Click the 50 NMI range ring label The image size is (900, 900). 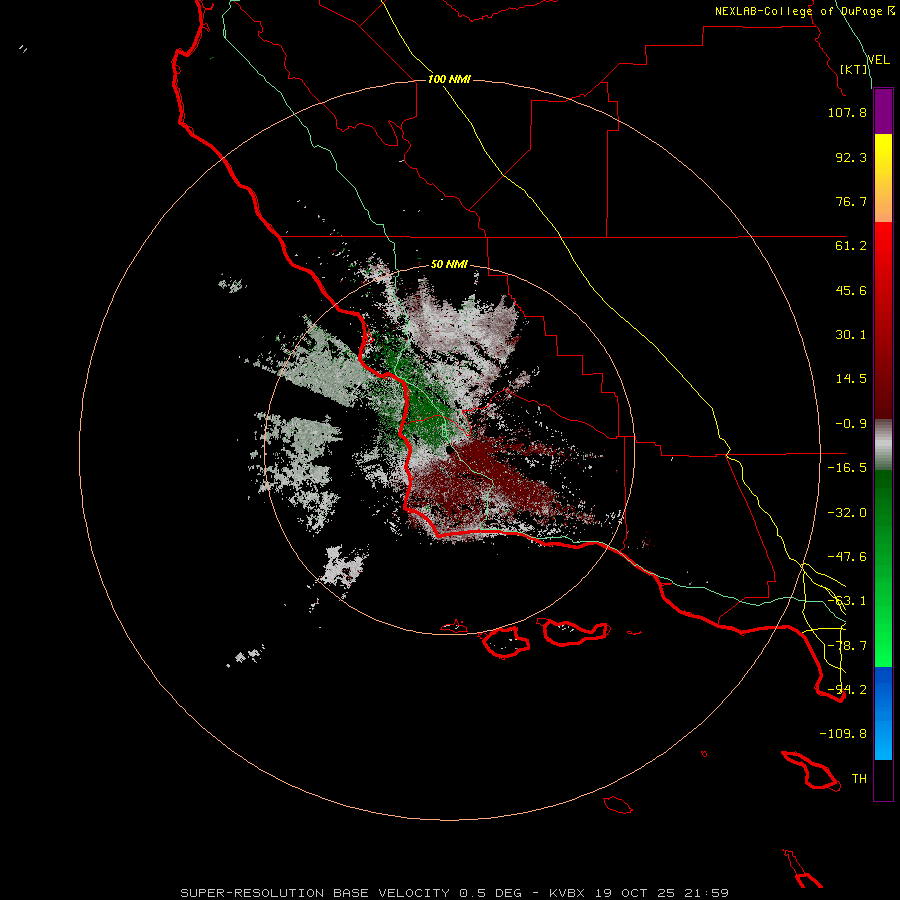(449, 265)
